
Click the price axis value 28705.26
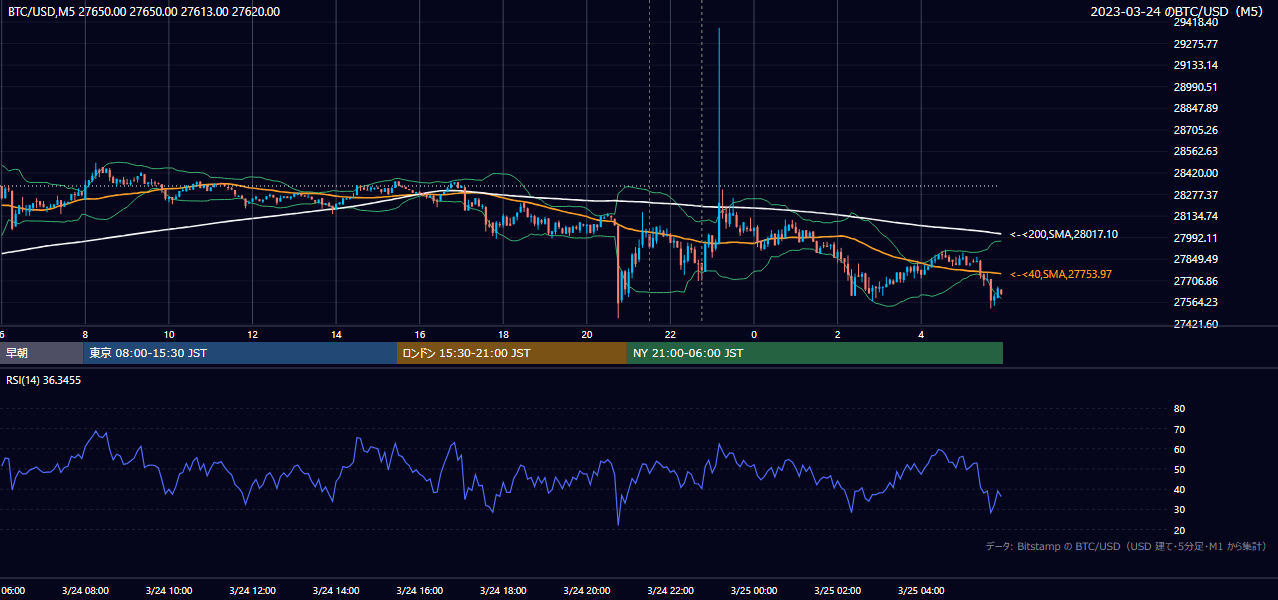tap(1195, 130)
